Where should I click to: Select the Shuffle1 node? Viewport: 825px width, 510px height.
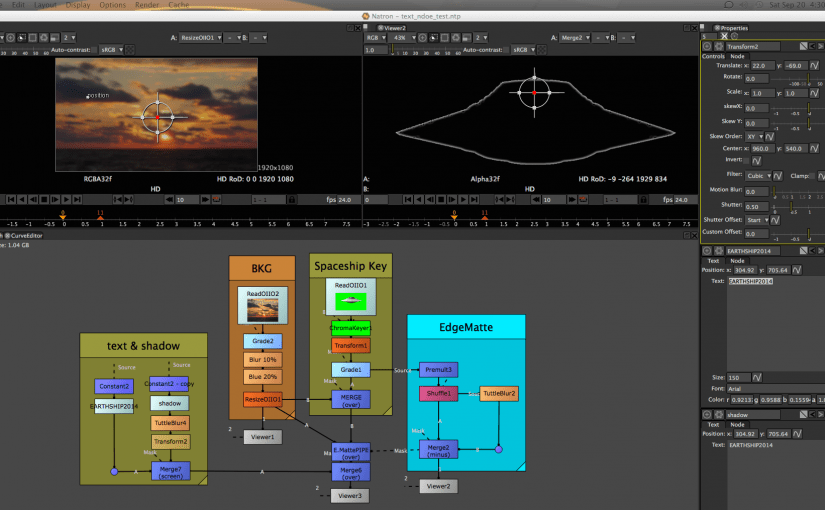[x=438, y=393]
